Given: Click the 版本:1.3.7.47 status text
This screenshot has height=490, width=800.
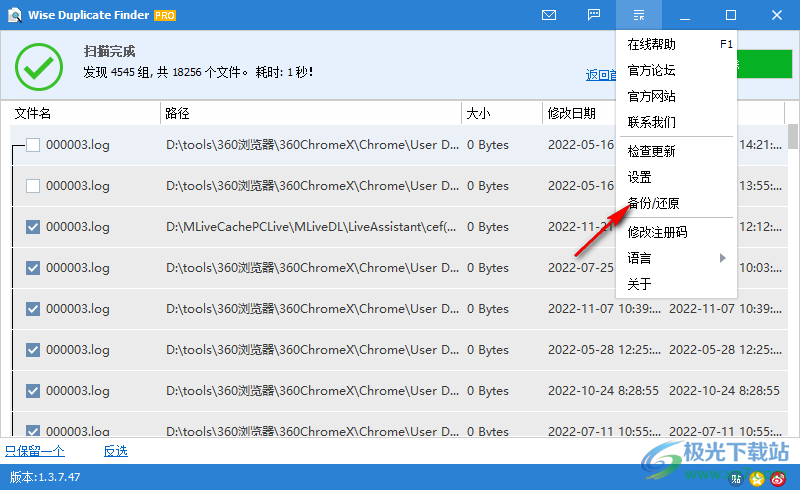Looking at the screenshot, I should [45, 477].
